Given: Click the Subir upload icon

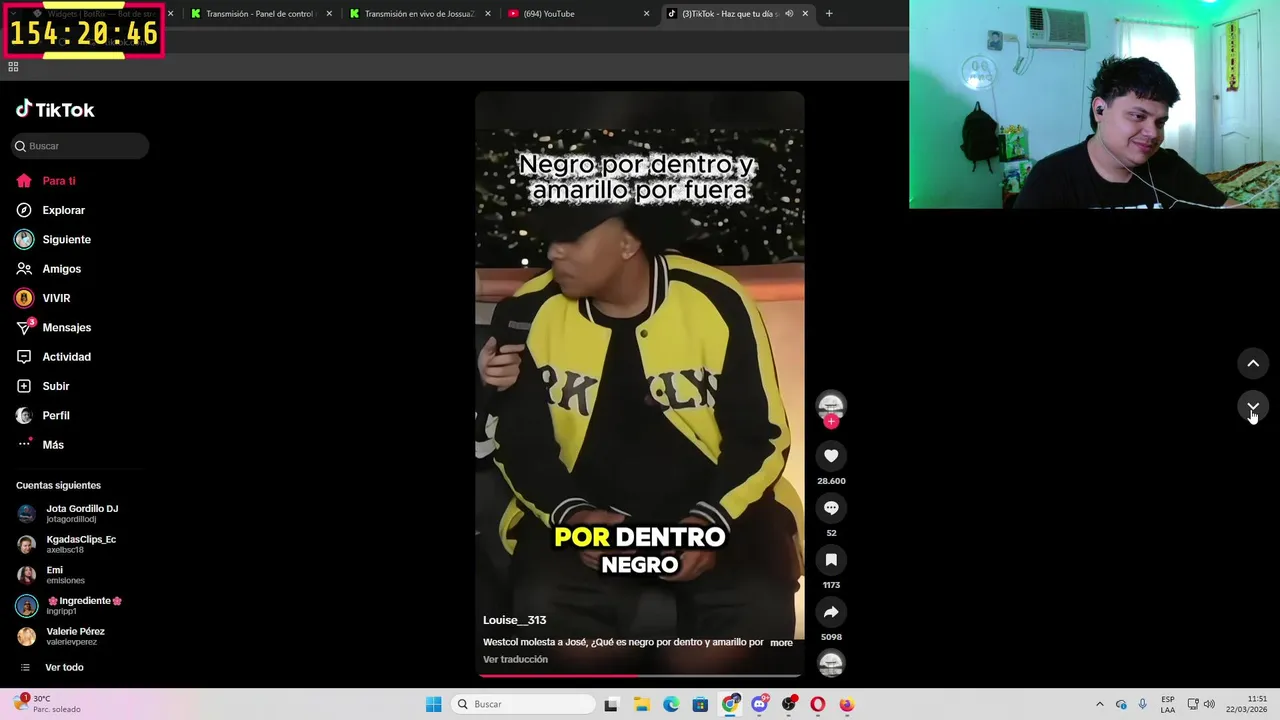Looking at the screenshot, I should coord(24,386).
